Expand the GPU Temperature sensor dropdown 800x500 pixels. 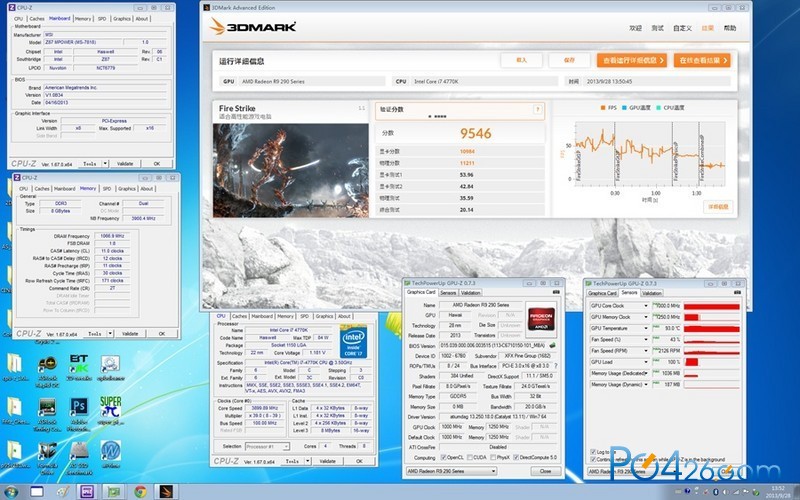[x=646, y=328]
